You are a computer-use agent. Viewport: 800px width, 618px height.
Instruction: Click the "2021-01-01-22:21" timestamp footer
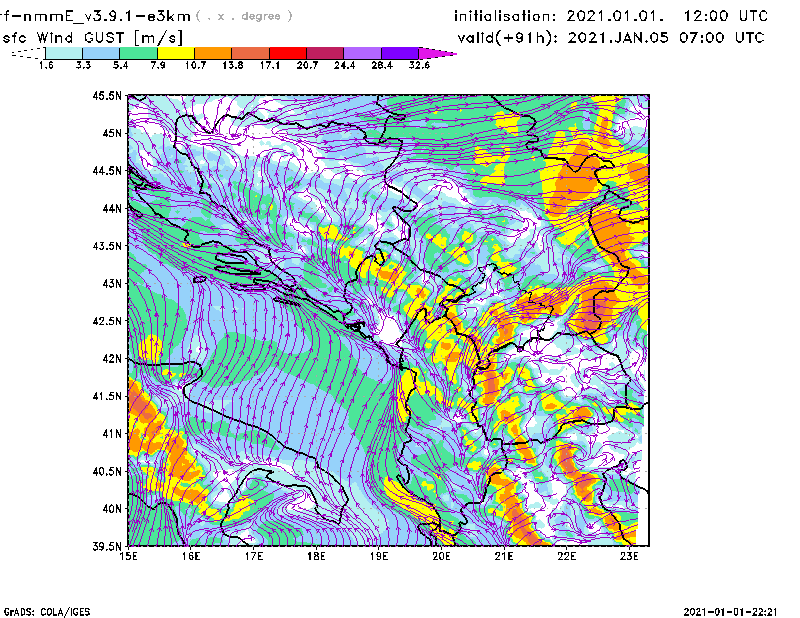point(730,611)
